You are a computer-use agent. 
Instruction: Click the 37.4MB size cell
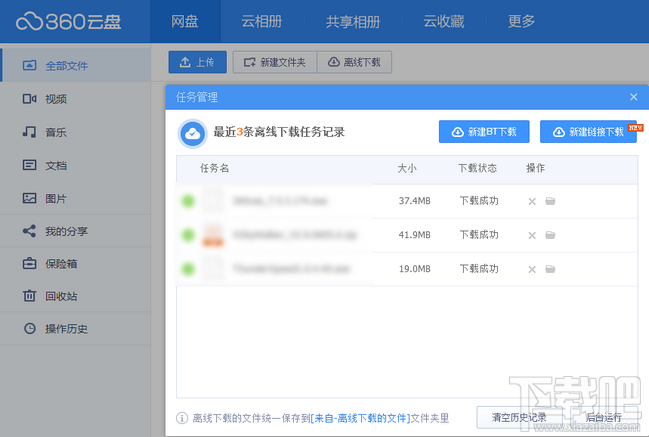pos(414,201)
